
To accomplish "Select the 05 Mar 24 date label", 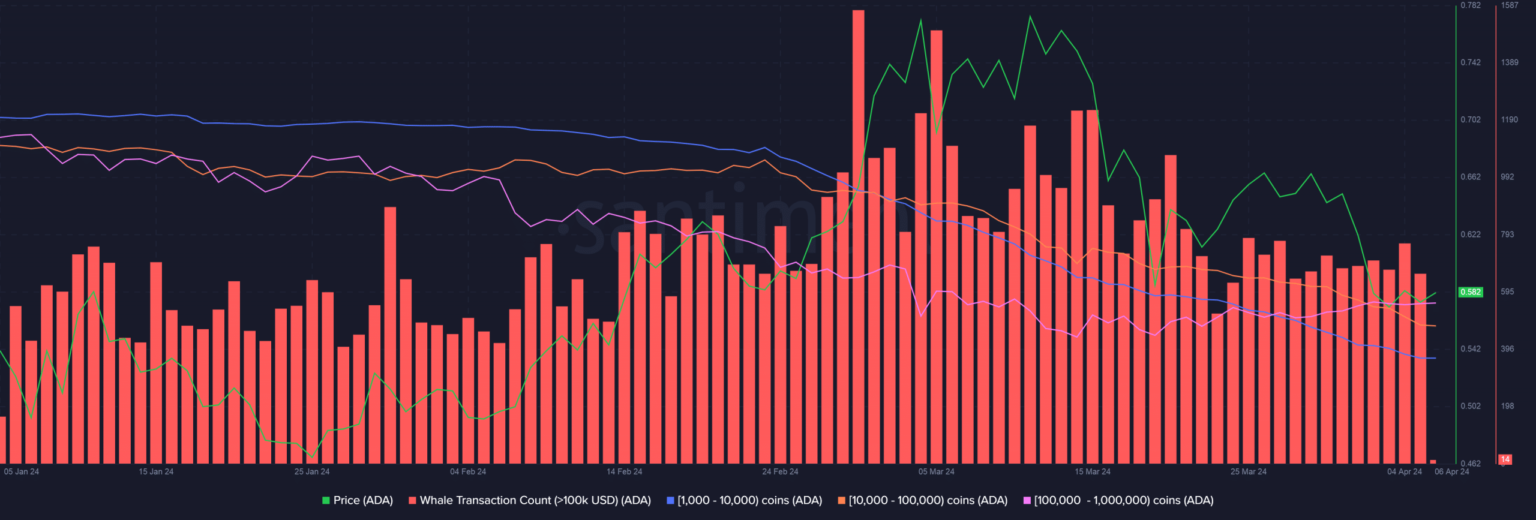I will [936, 470].
